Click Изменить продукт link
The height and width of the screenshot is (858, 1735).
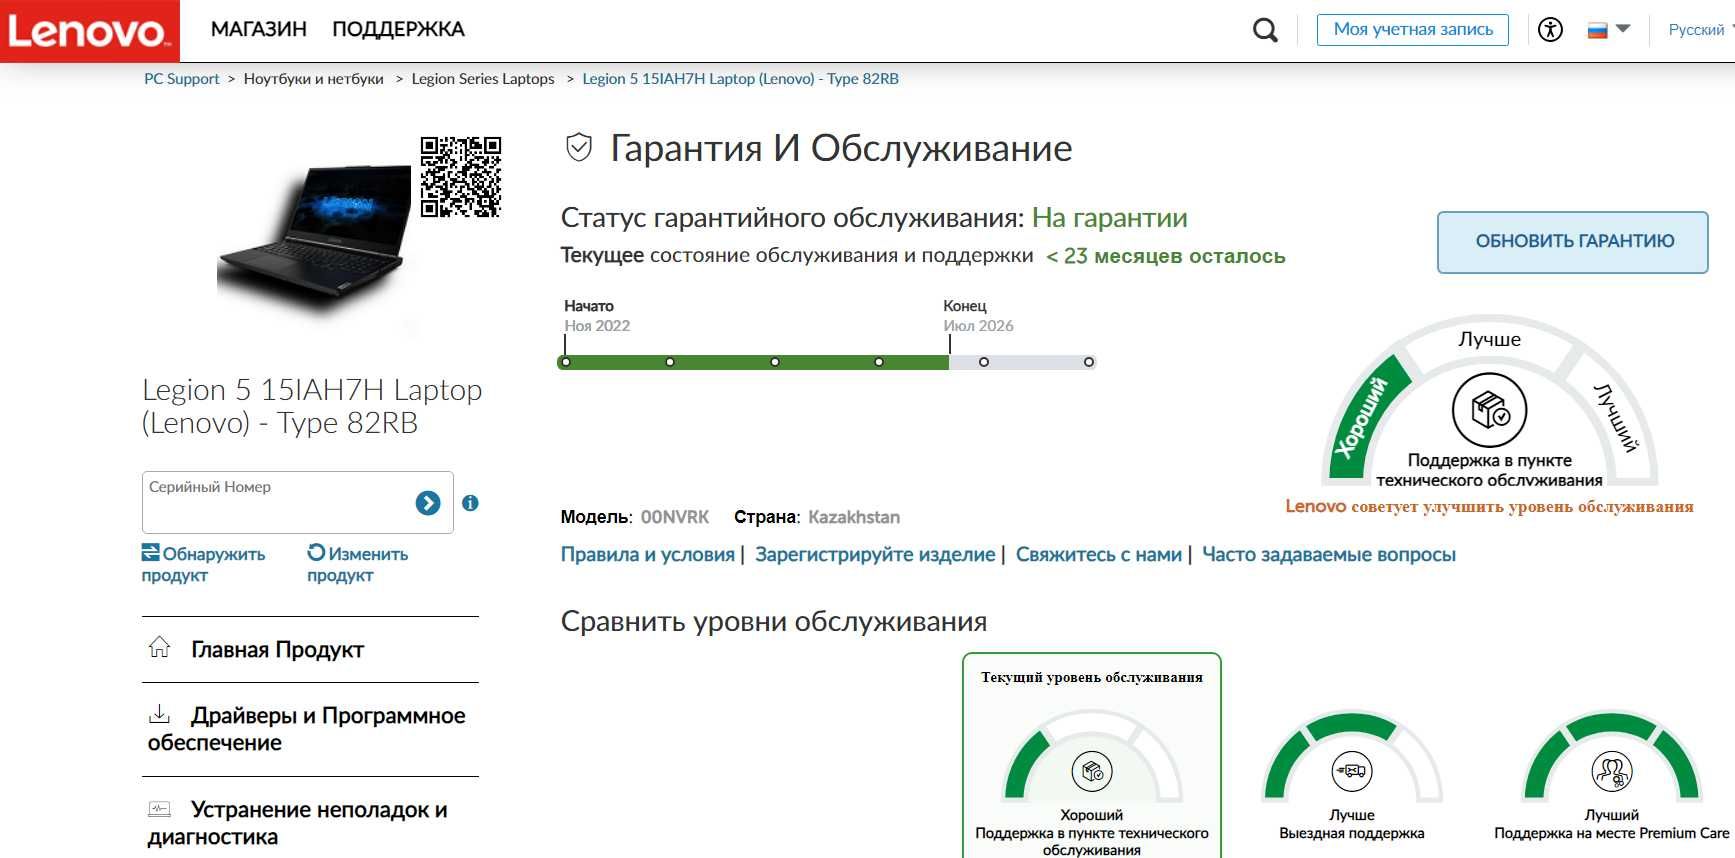pos(357,564)
